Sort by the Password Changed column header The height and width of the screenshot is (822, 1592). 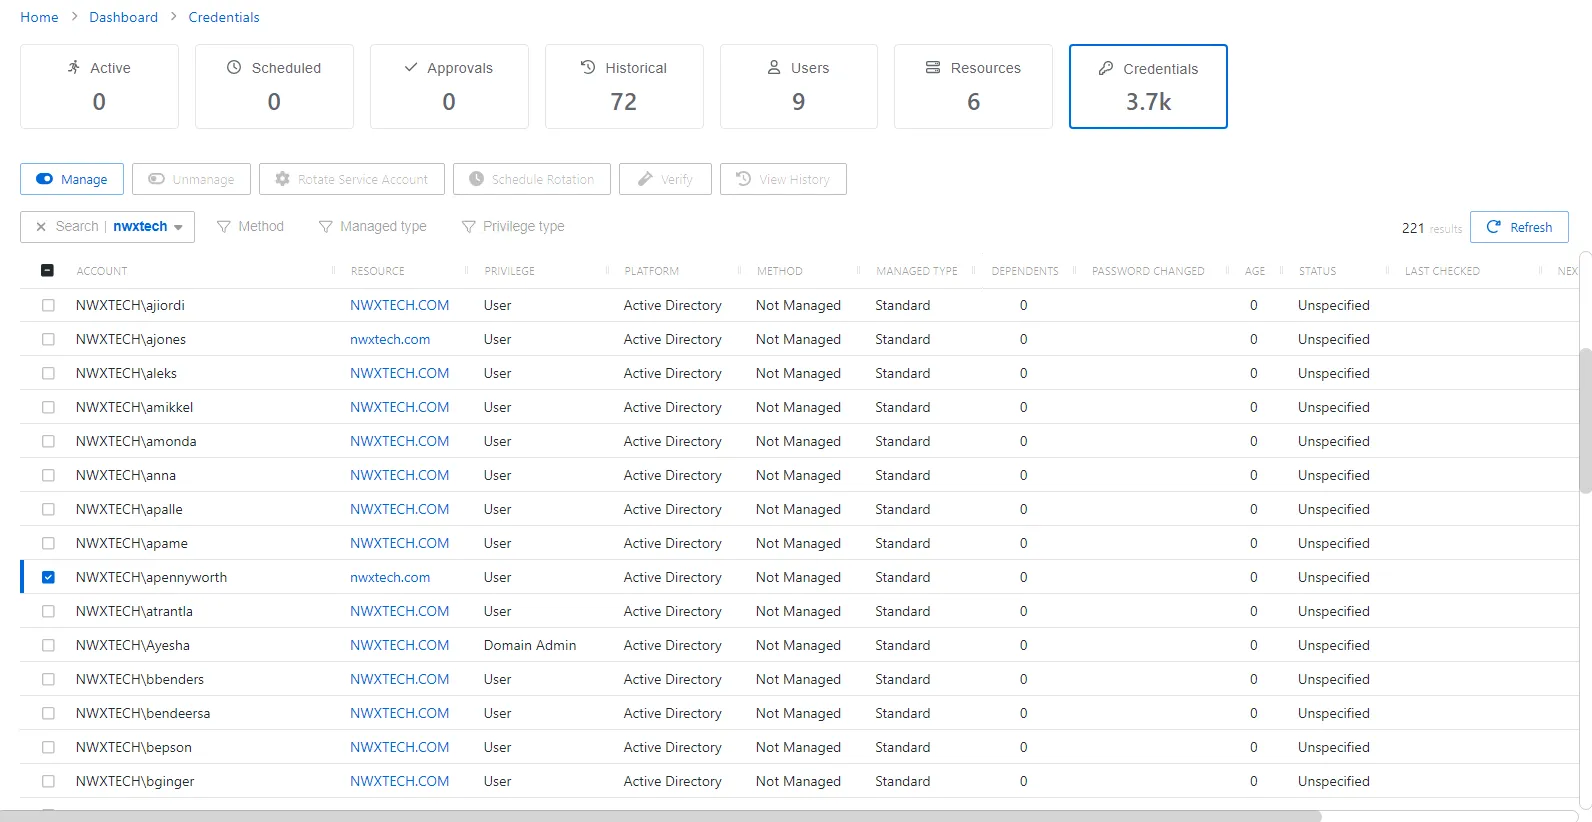1148,271
